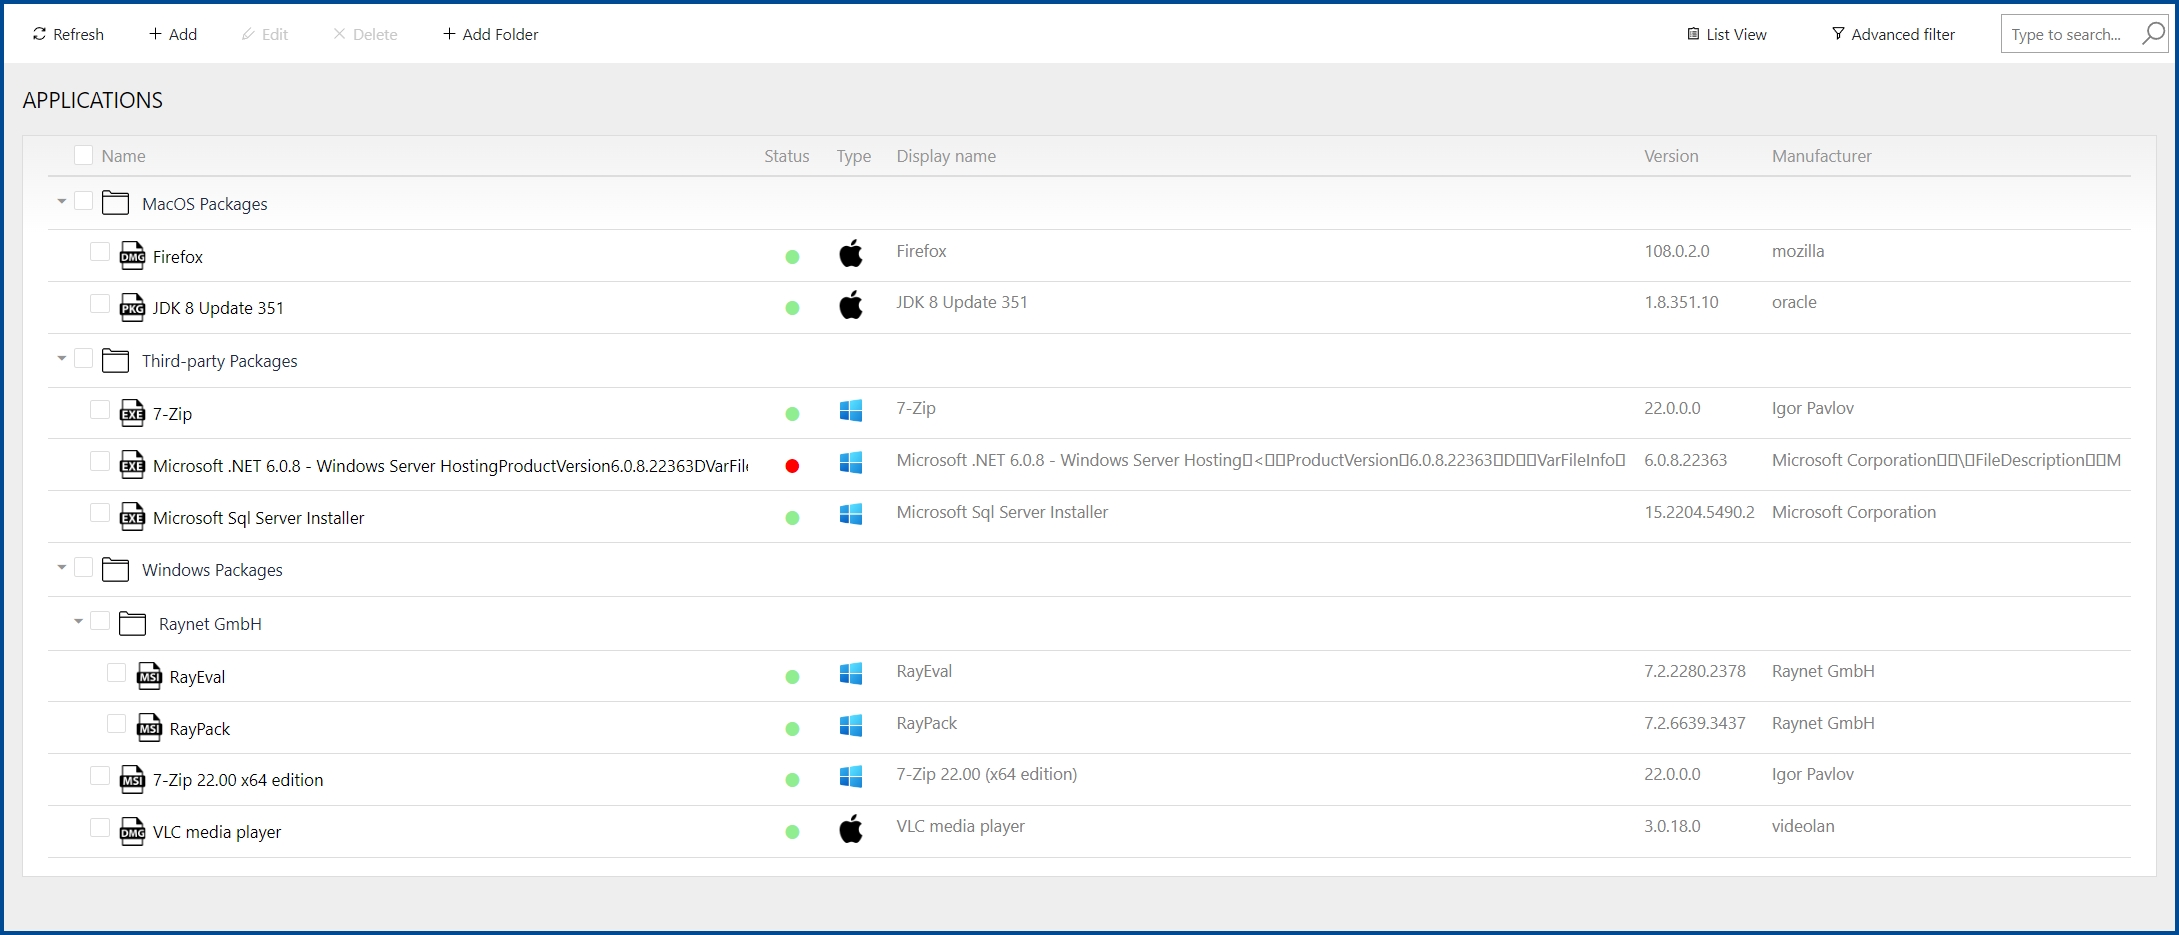Click the RayPack MSI file icon
This screenshot has height=935, width=2179.
pos(149,728)
